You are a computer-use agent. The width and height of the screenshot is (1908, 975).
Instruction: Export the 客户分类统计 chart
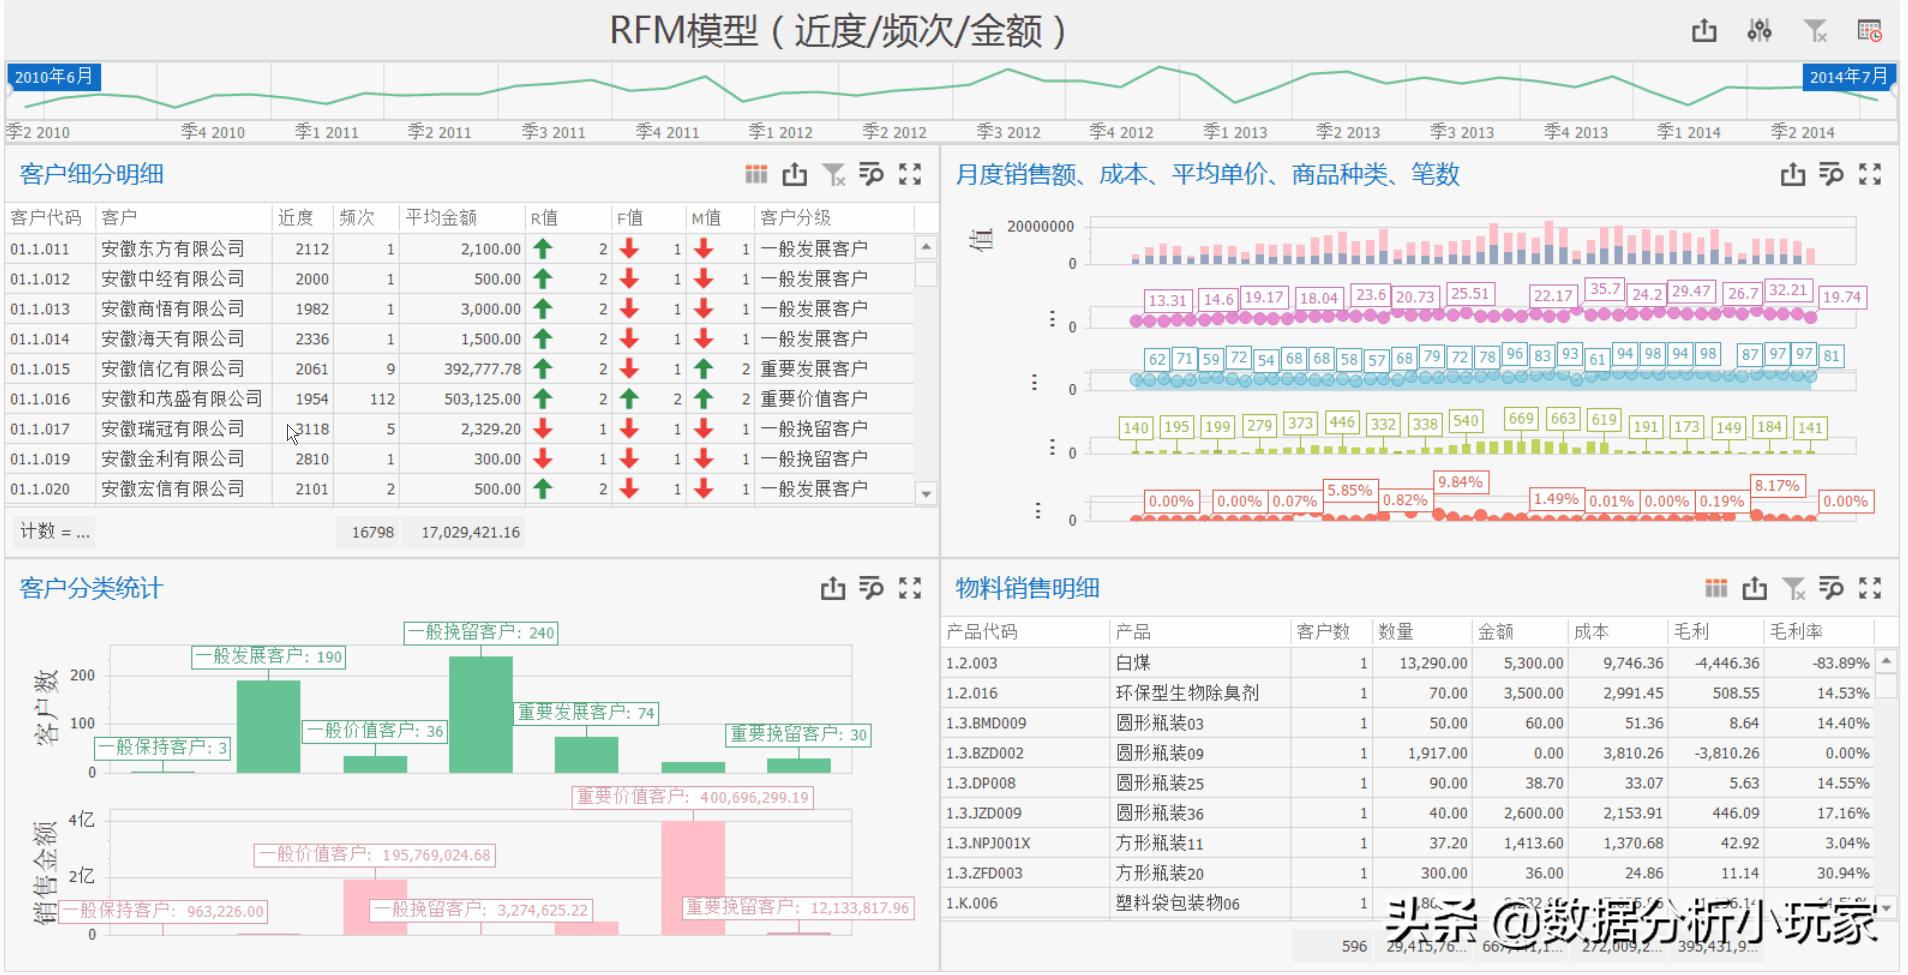point(833,589)
